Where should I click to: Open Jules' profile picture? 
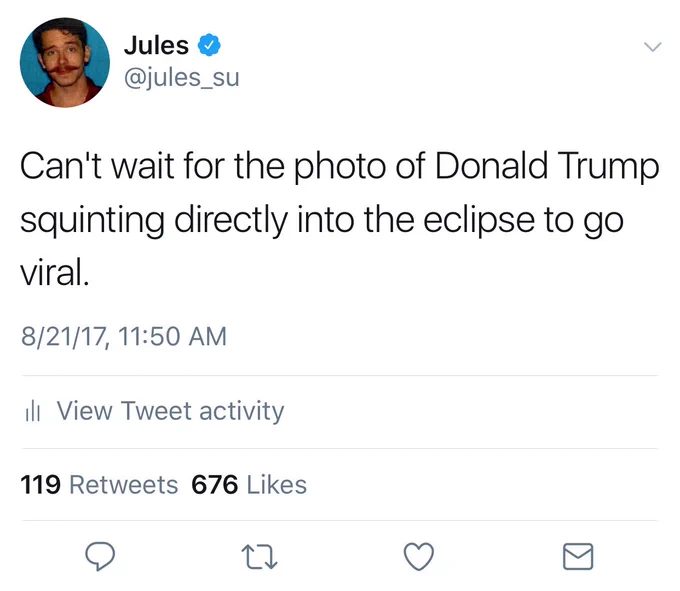coord(65,62)
